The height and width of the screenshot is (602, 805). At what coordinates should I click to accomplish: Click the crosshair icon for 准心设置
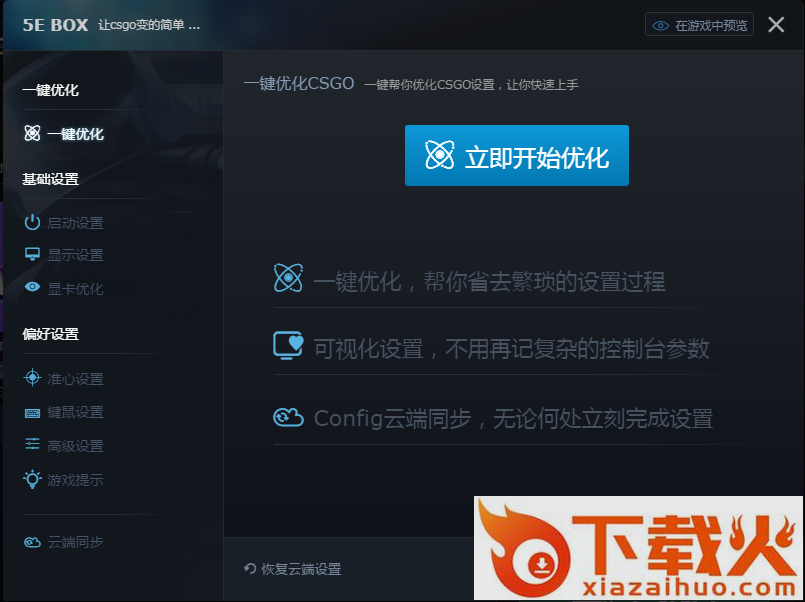32,379
